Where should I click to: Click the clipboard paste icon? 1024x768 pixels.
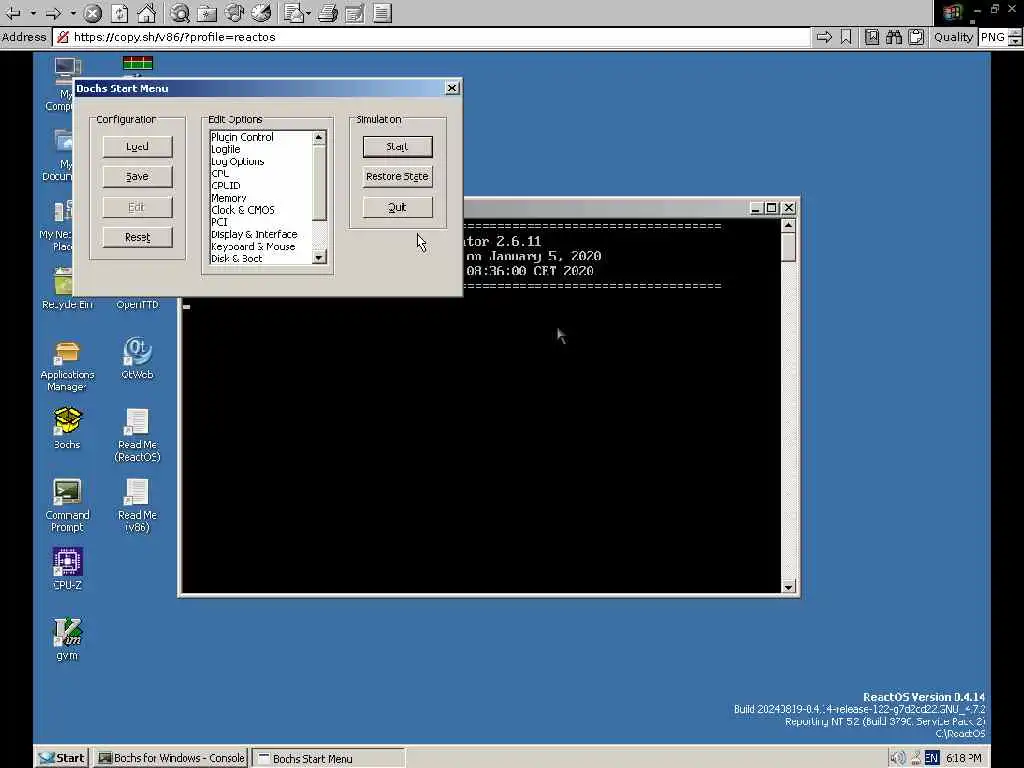916,37
